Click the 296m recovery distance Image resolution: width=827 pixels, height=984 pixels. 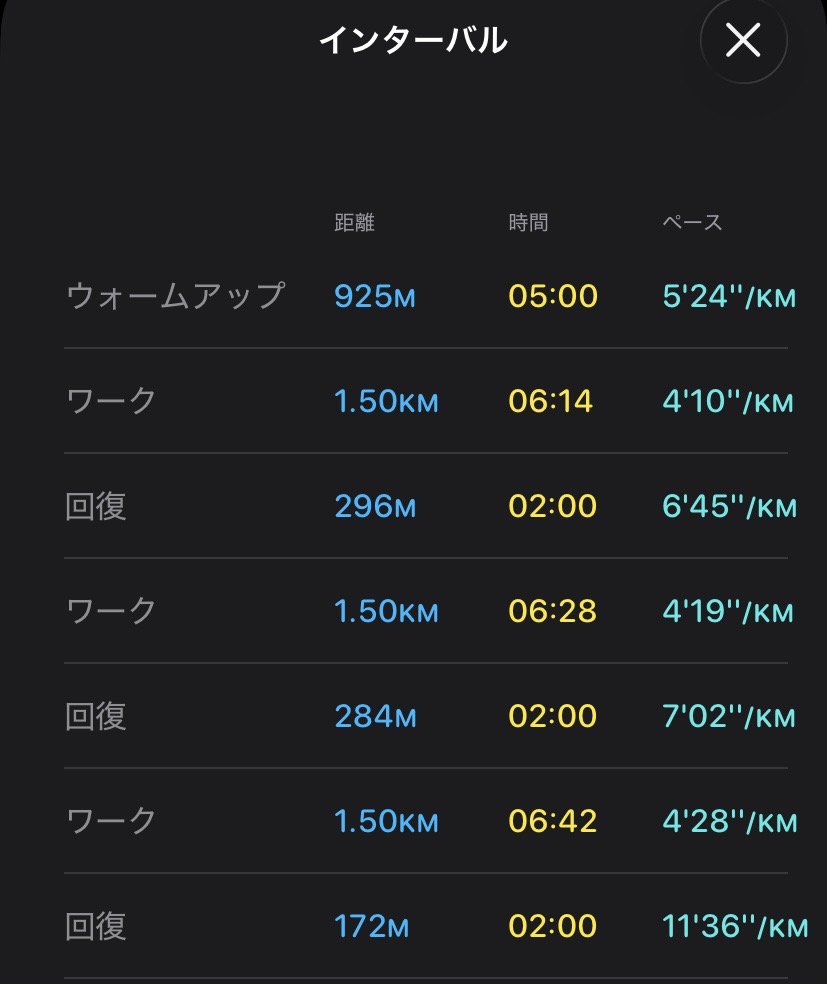click(x=375, y=507)
